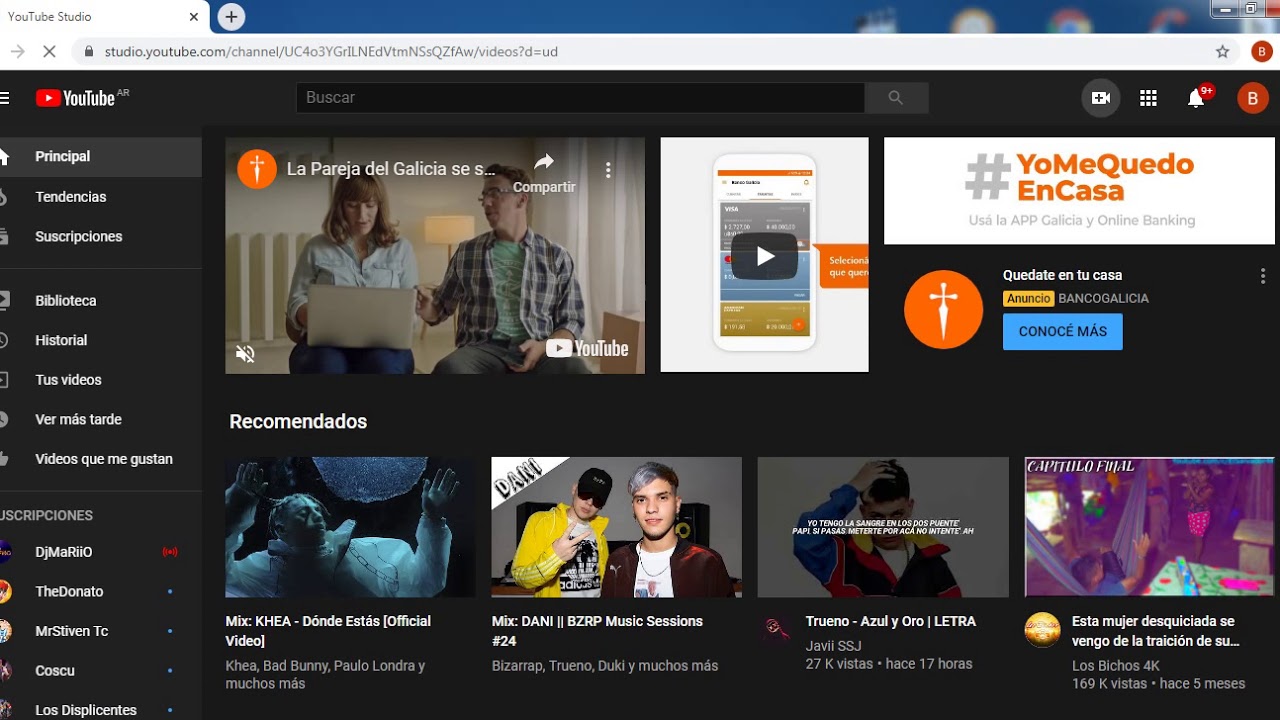
Task: Click the CONOCÉ MÁS button
Action: coord(1063,332)
